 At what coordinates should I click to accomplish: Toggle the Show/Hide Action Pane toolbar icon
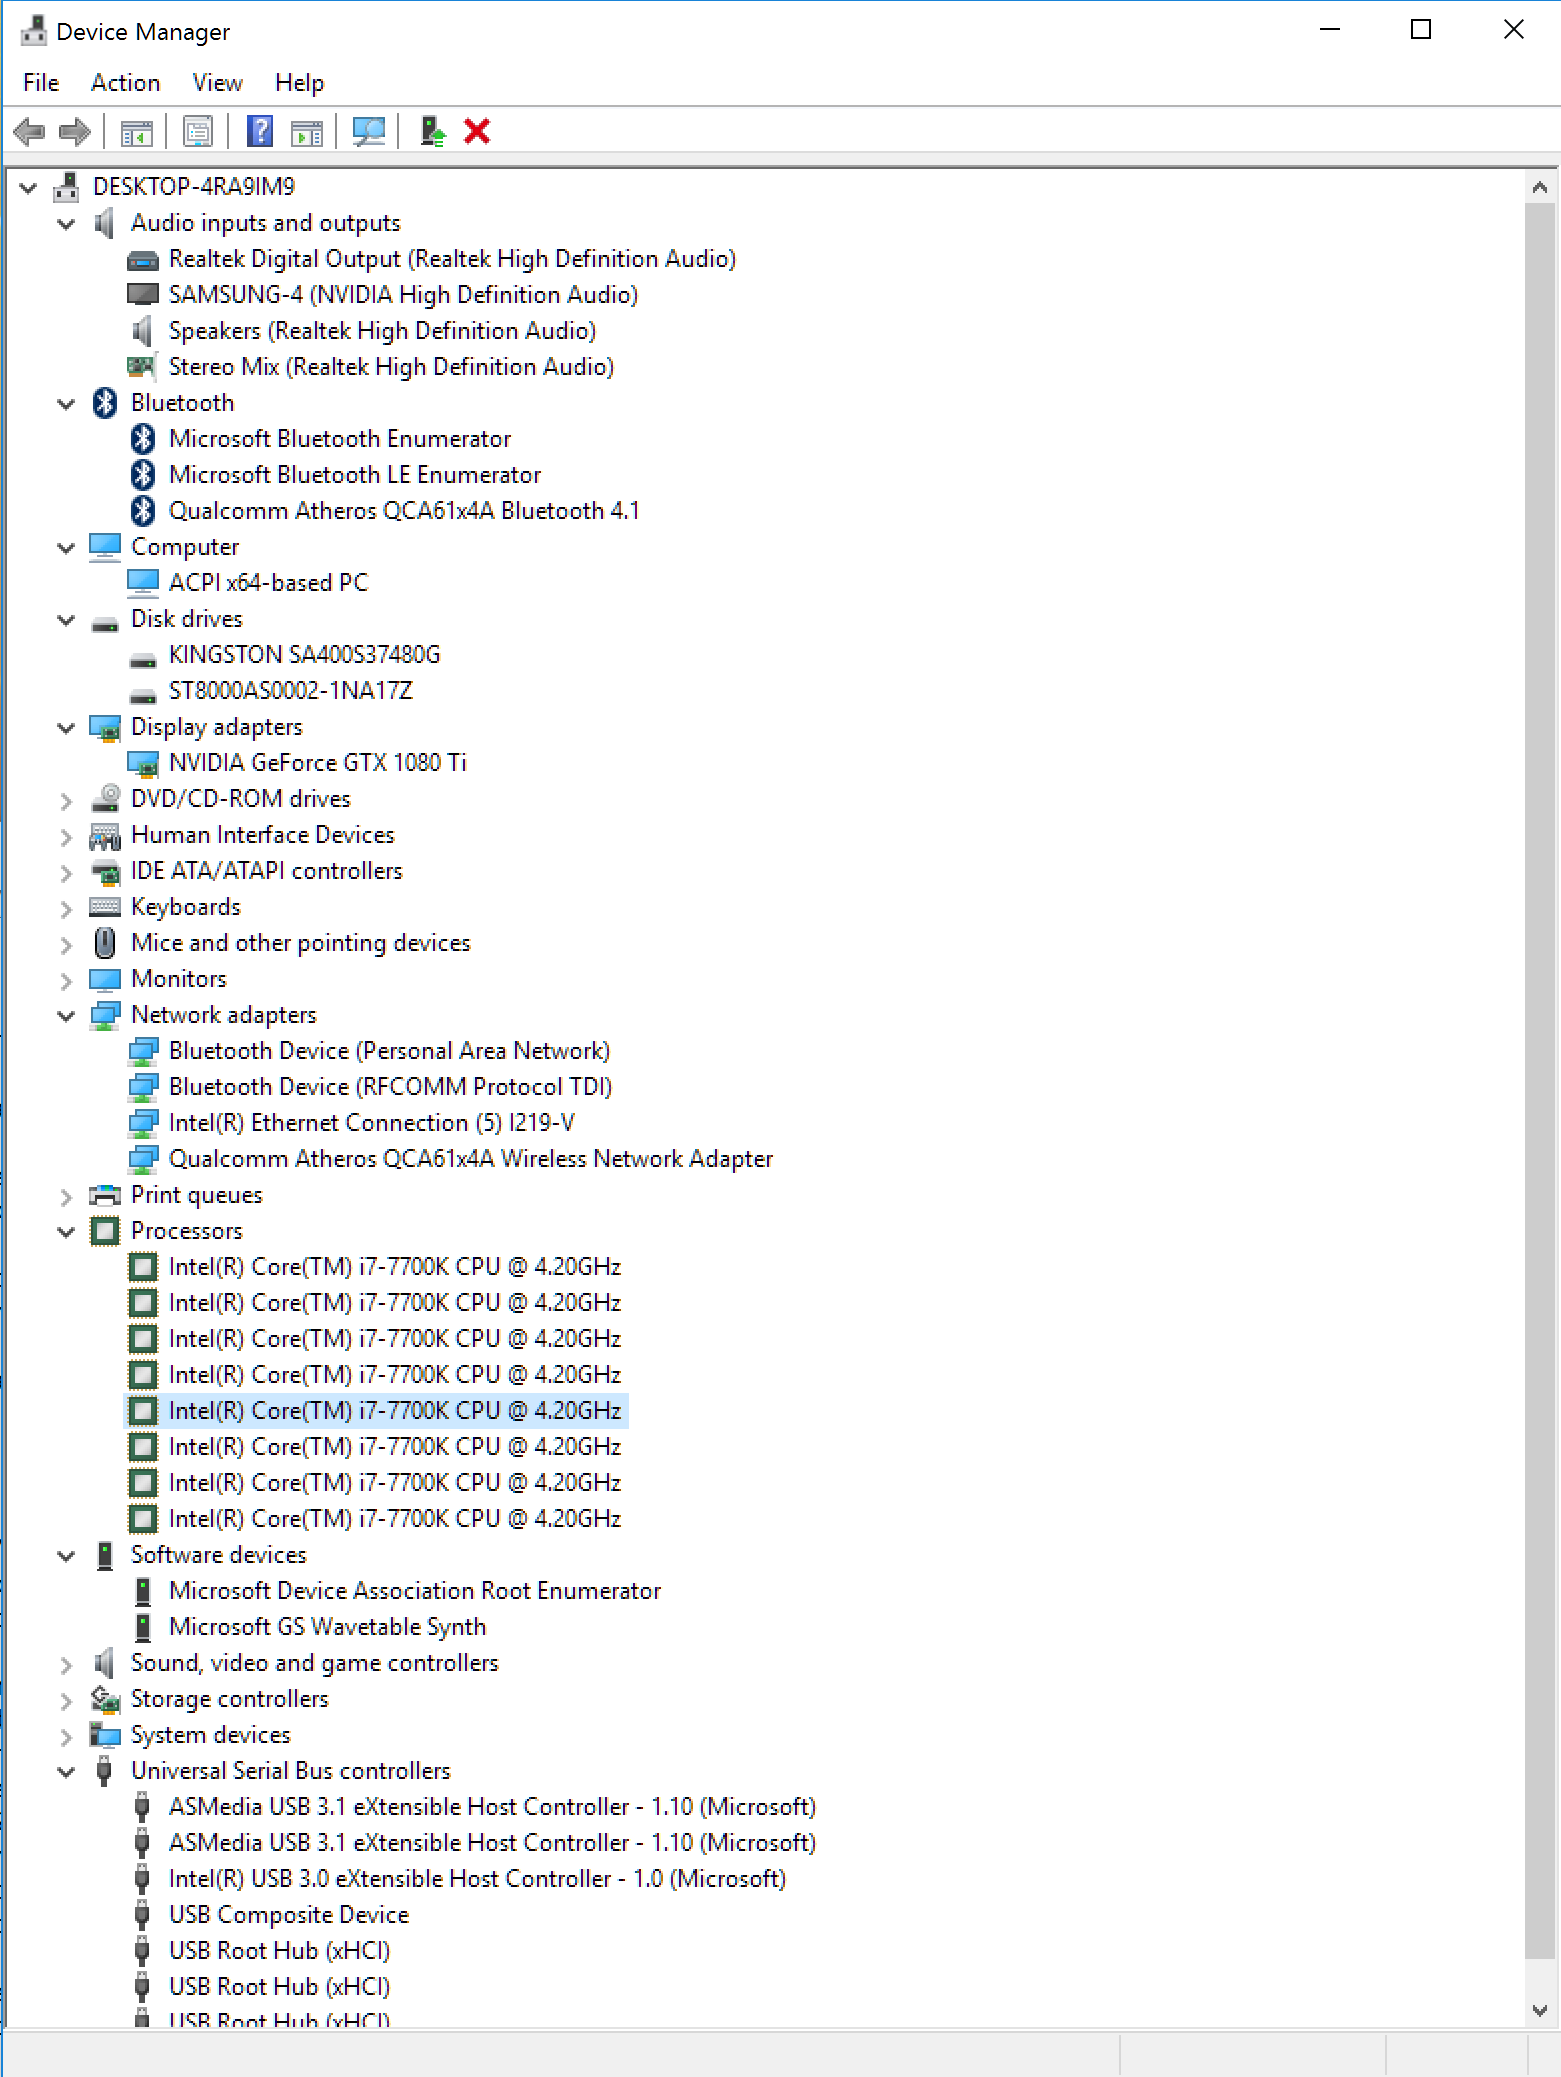click(x=307, y=131)
